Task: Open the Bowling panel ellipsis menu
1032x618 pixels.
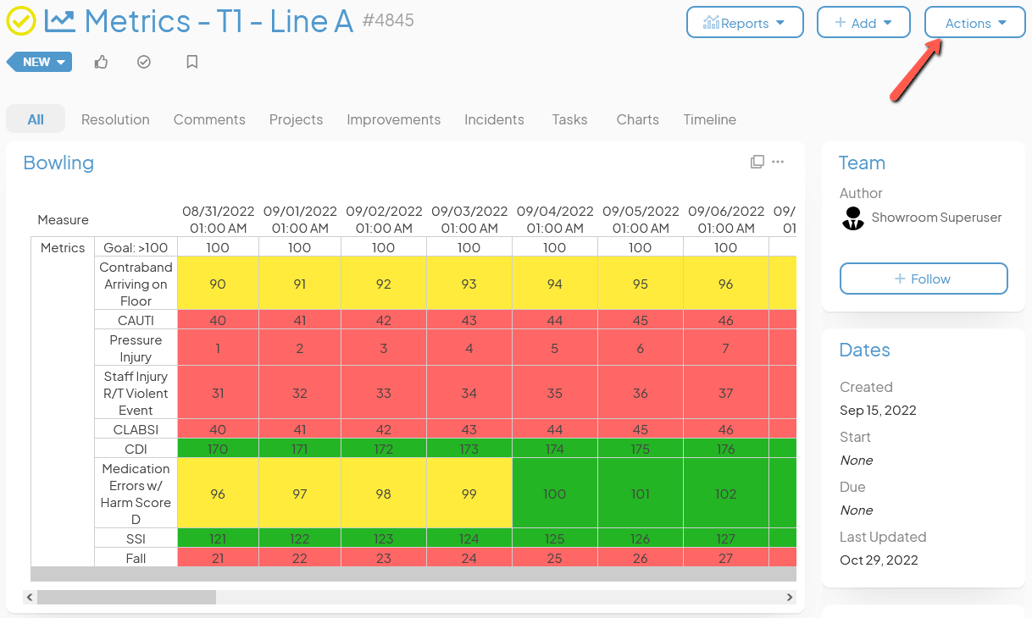Action: coord(778,162)
